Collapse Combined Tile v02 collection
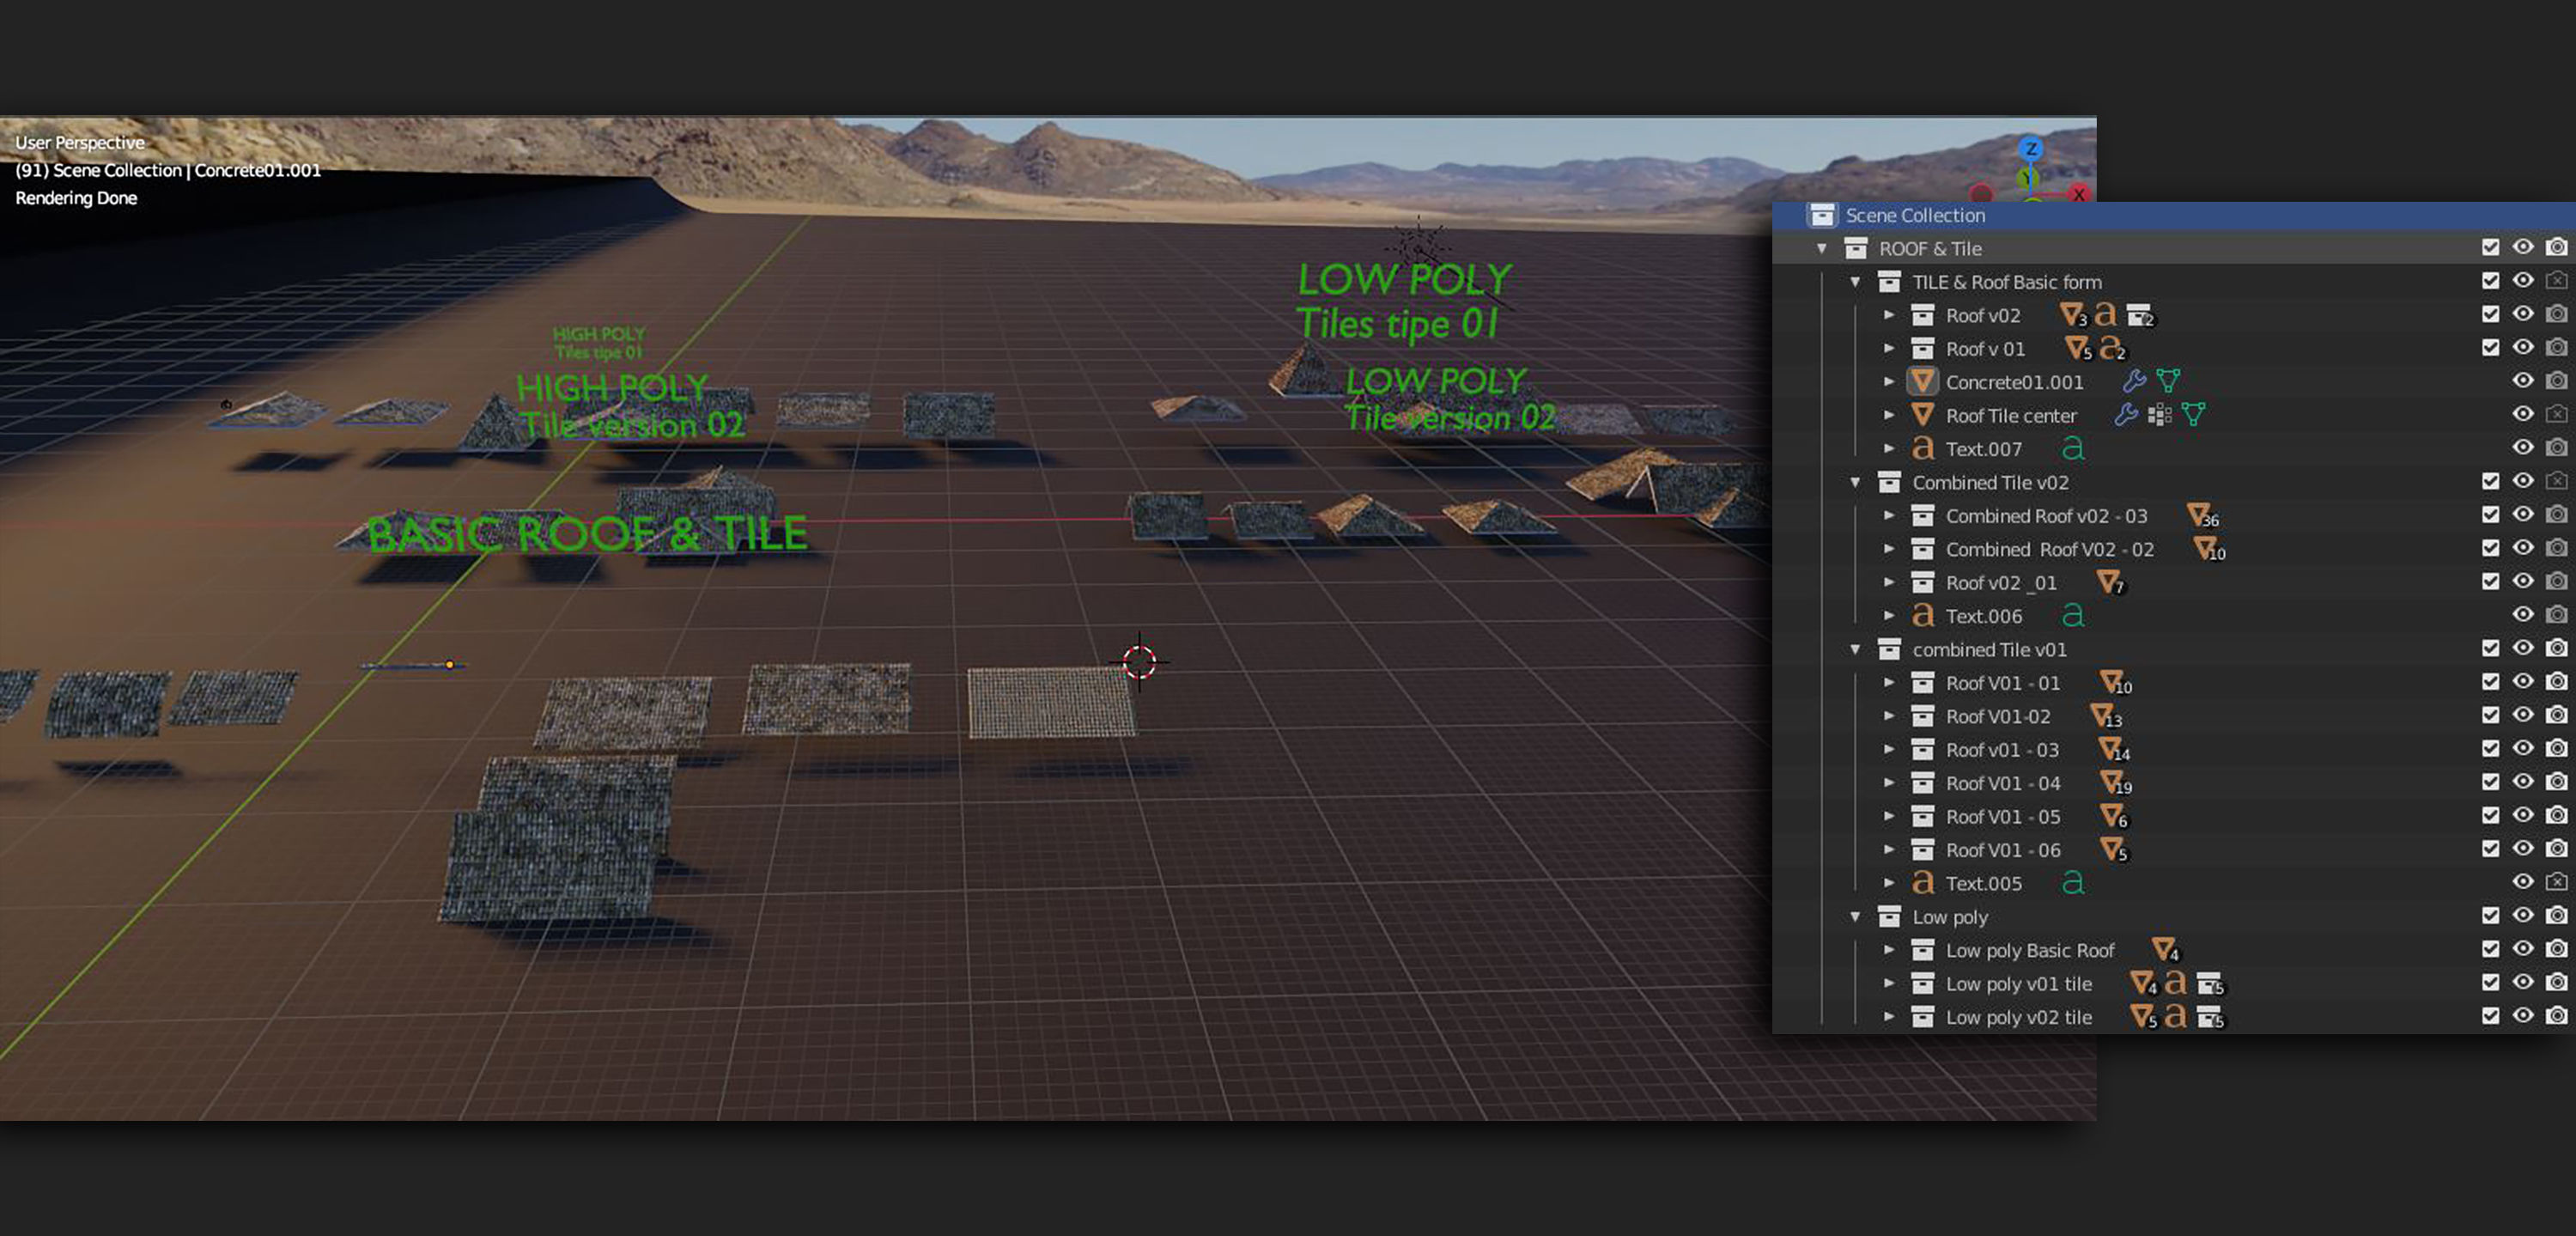This screenshot has width=2576, height=1236. (1855, 482)
